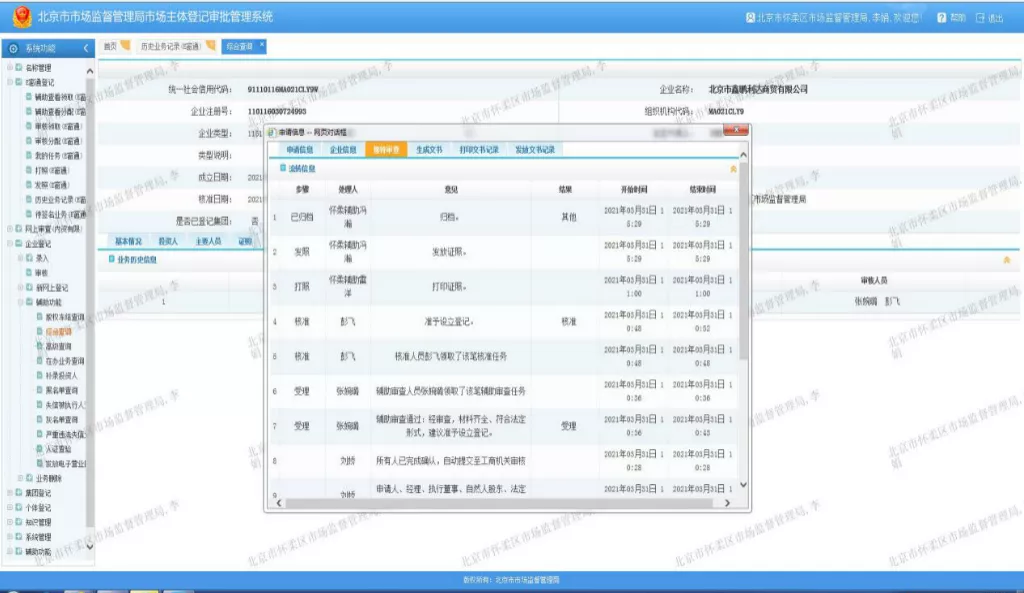This screenshot has width=1024, height=593.
Task: Switch to the 企业信息 tab in dialog
Action: click(x=342, y=149)
